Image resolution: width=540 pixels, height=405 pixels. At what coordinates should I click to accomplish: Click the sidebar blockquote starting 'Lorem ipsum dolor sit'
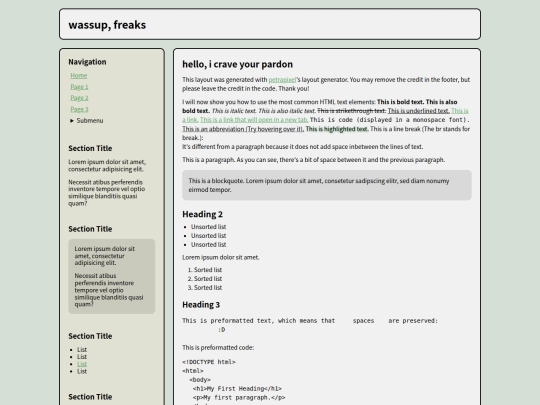[112, 276]
